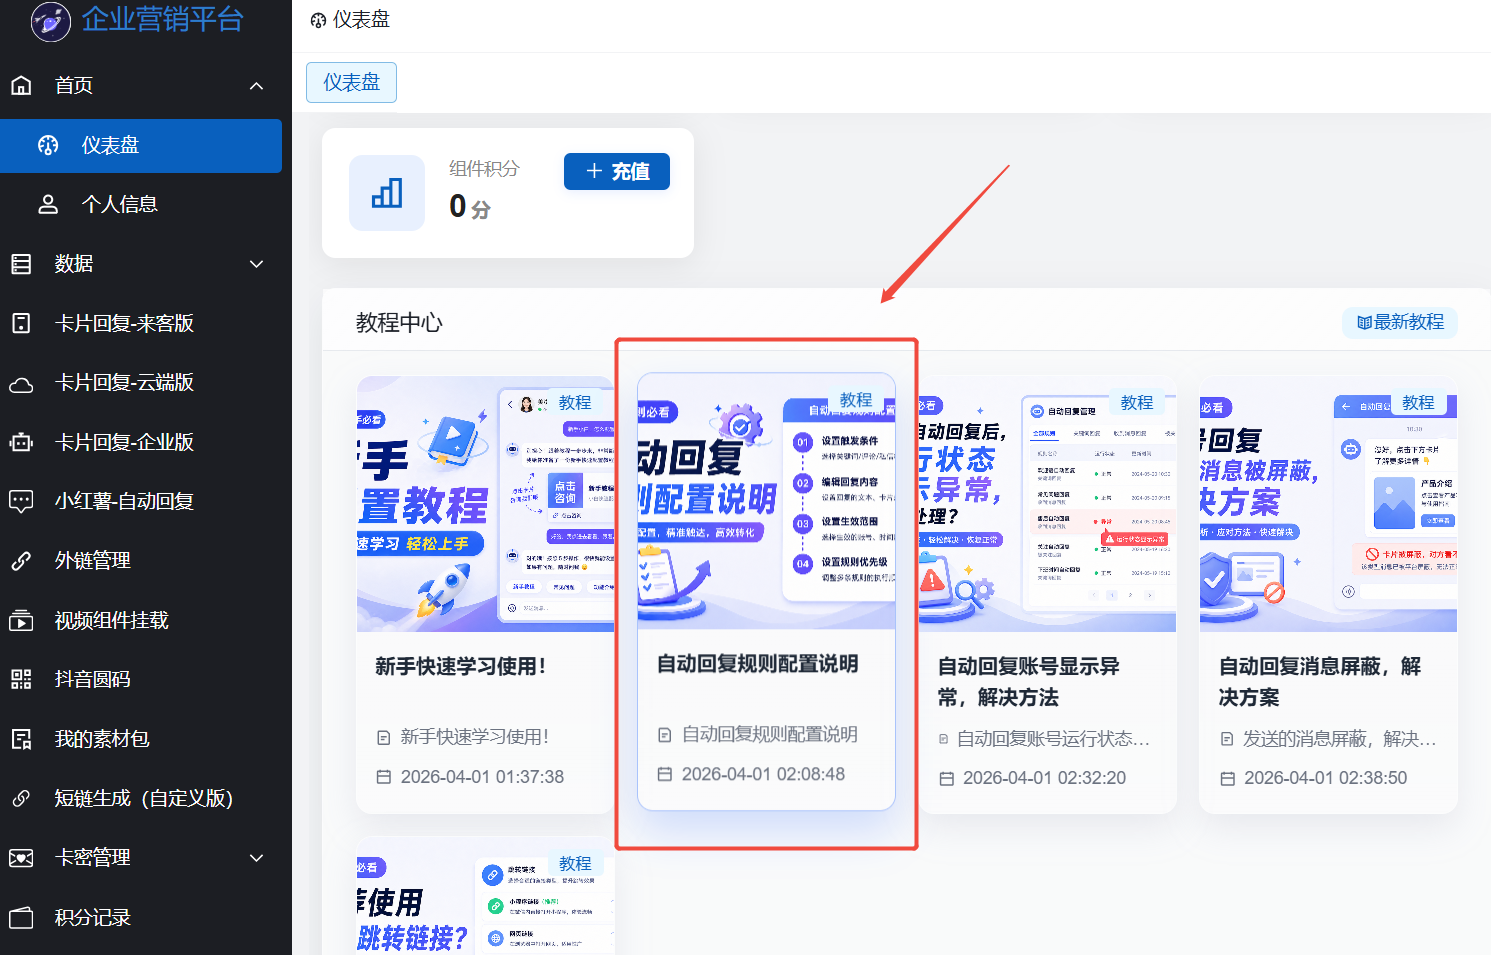
Task: Open 小红薯-自动回复 menu item
Action: click(124, 501)
